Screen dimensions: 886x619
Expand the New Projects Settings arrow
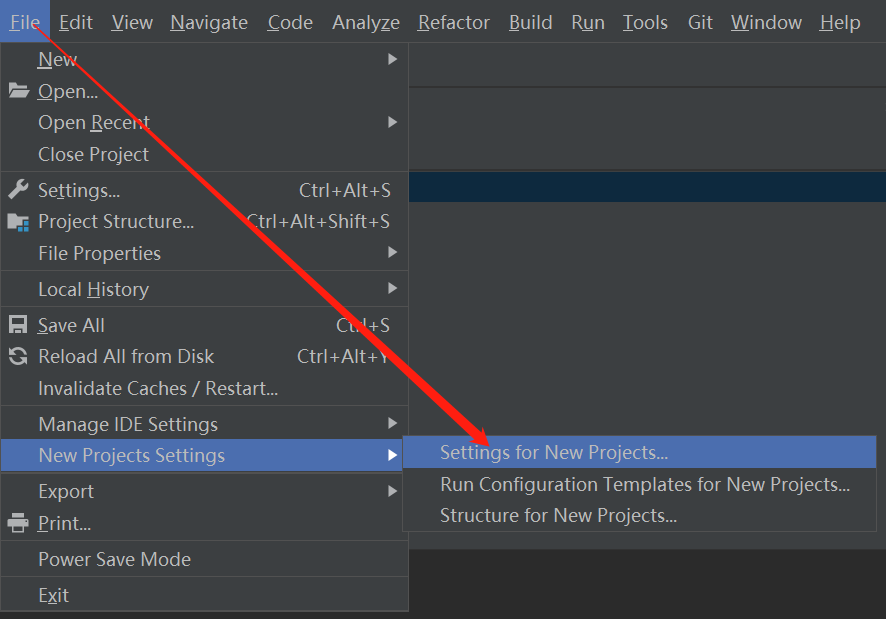pos(392,455)
